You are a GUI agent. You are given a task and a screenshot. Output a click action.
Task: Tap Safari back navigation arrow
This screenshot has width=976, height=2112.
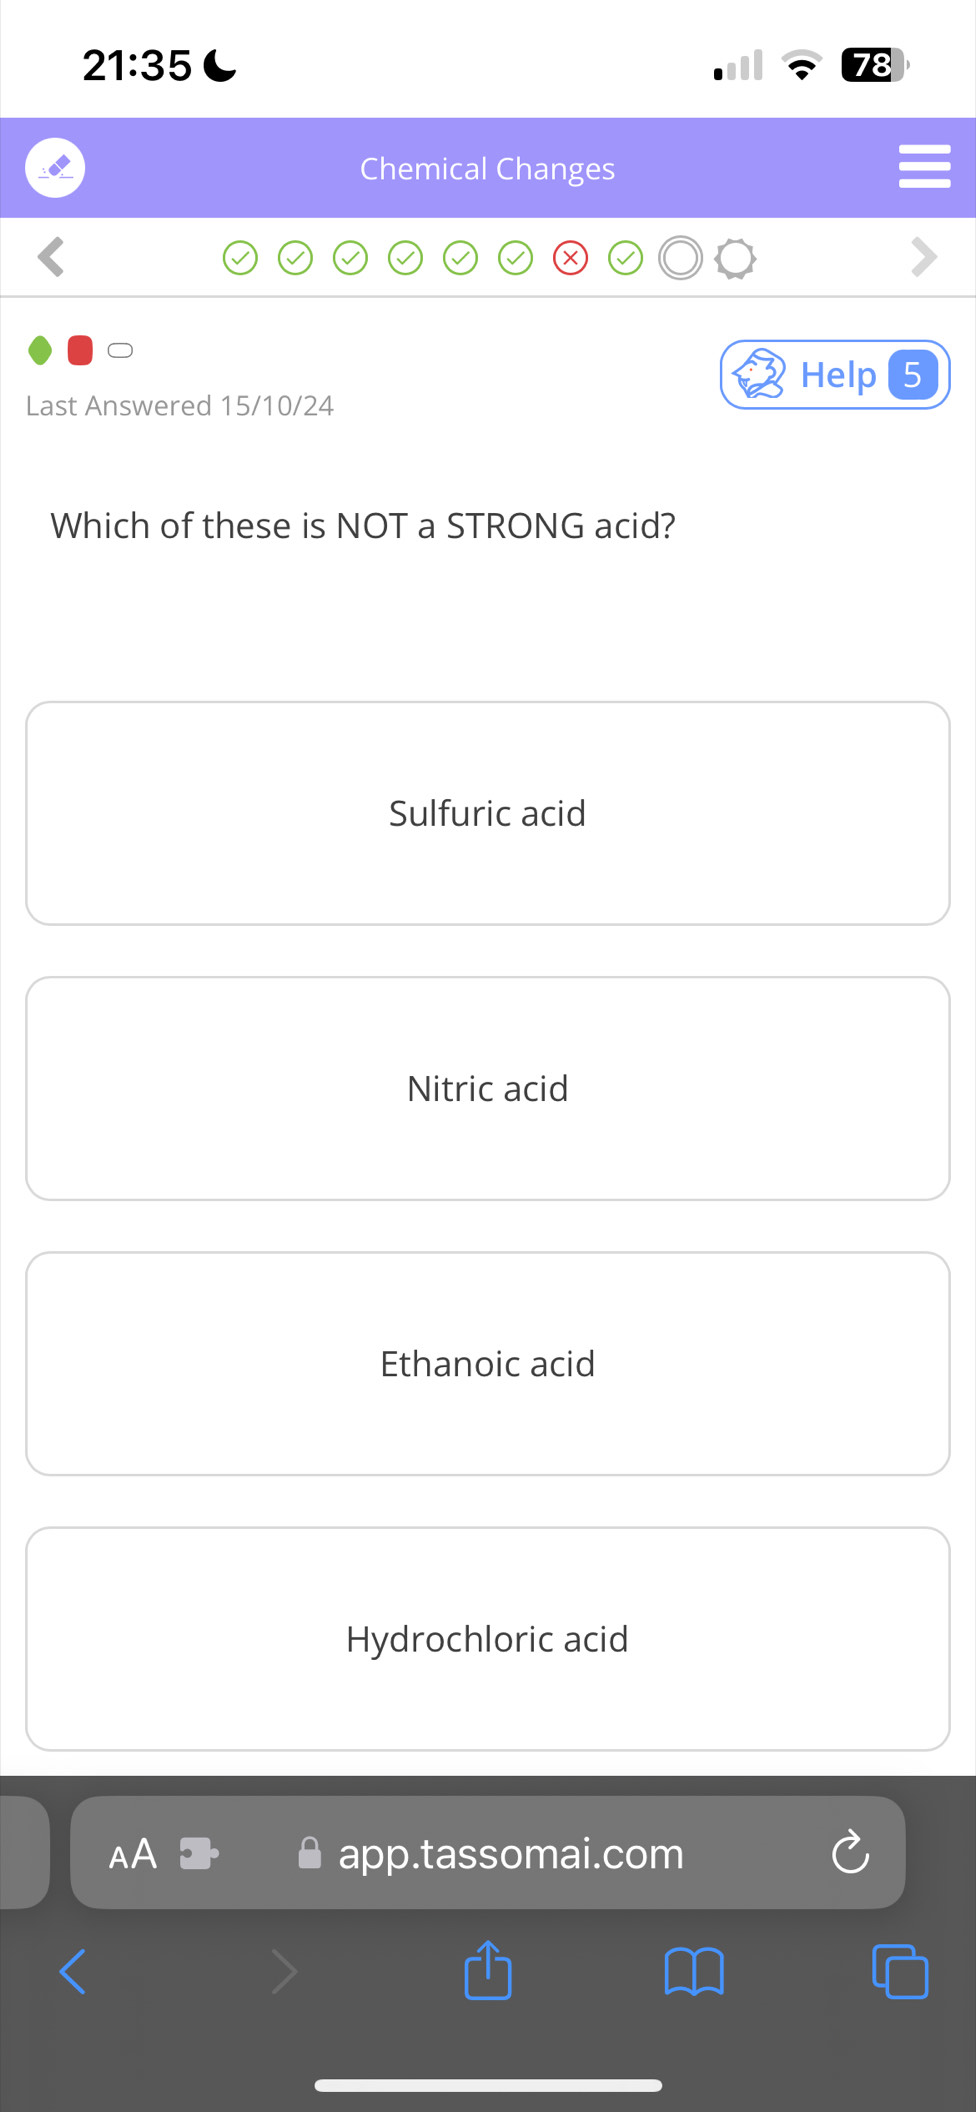73,1971
